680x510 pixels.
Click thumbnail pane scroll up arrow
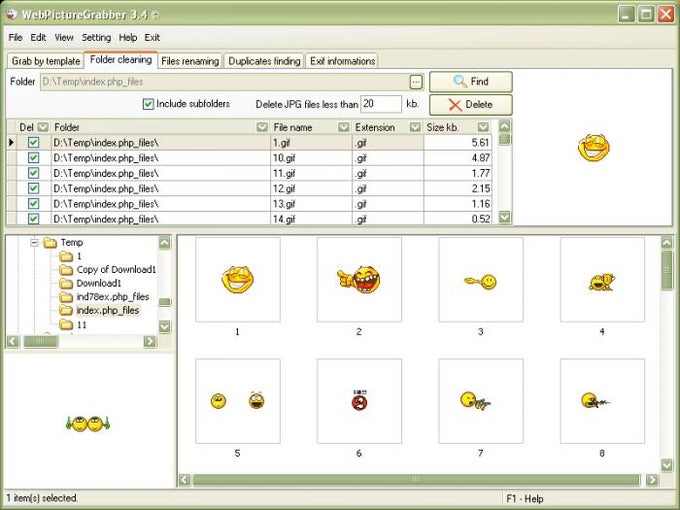(x=667, y=242)
